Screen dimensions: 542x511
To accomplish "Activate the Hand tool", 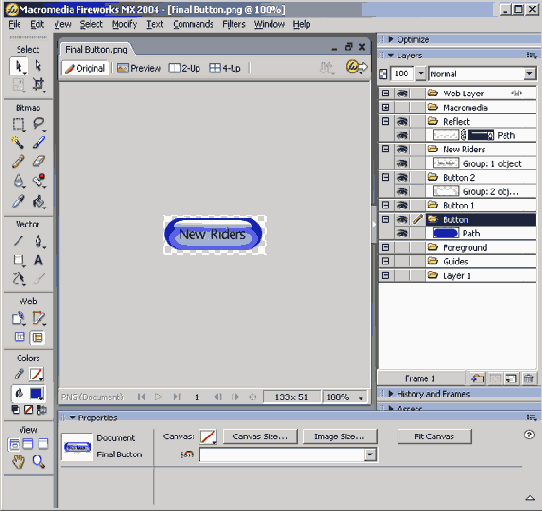I will (x=18, y=461).
